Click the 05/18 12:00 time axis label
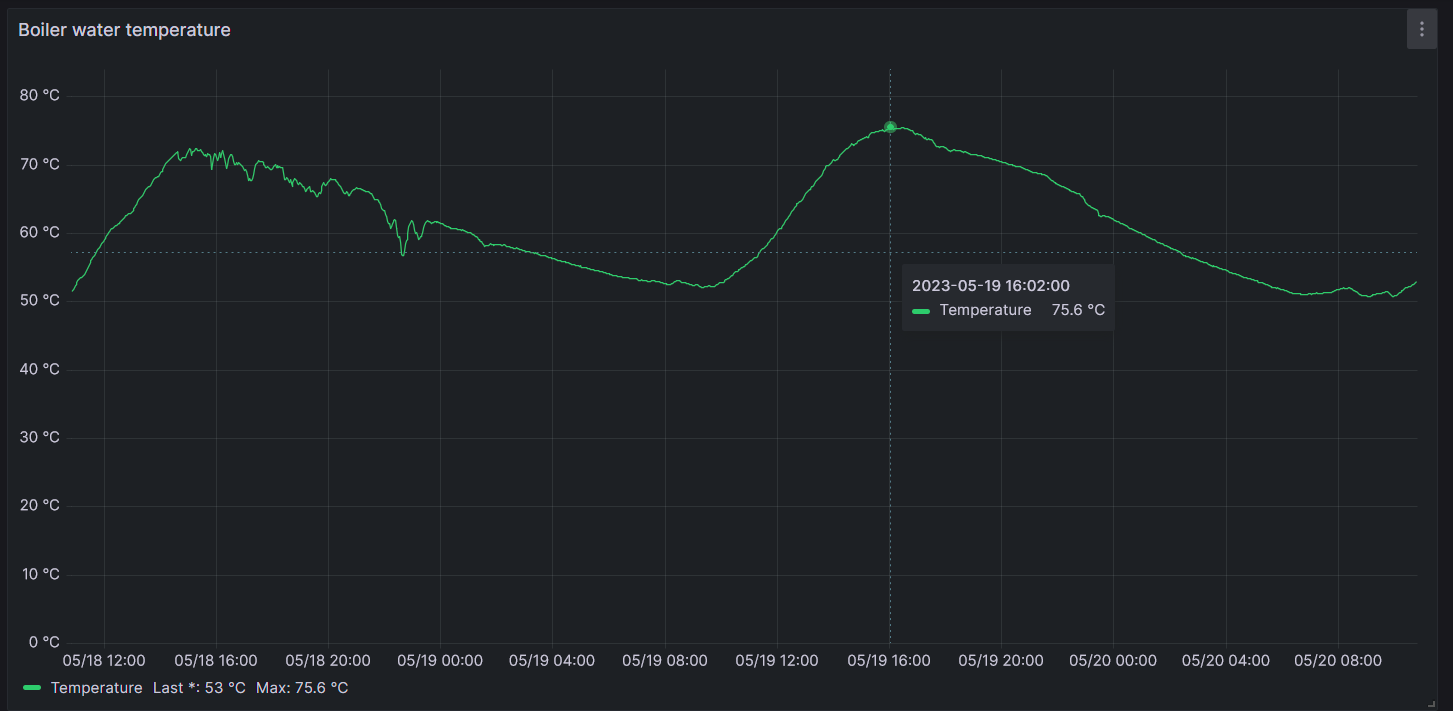 (104, 661)
